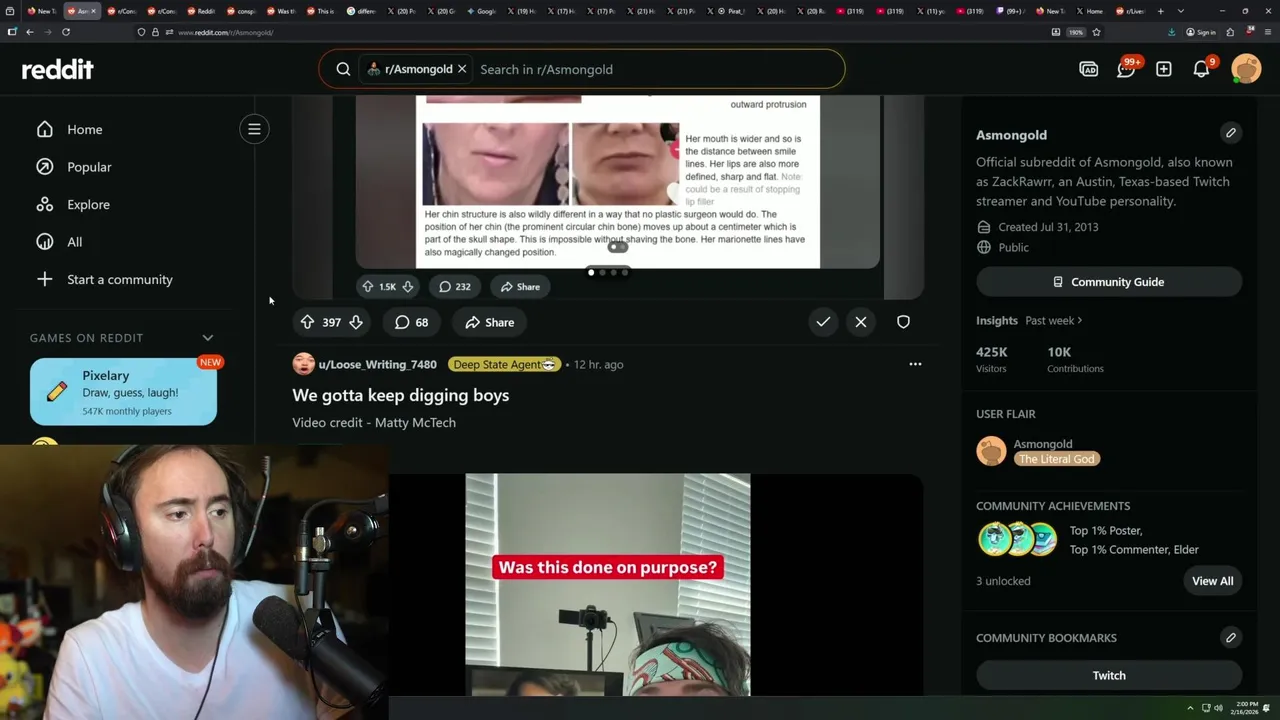Image resolution: width=1280 pixels, height=720 pixels.
Task: Open the browser downloads icon
Action: tap(1171, 32)
